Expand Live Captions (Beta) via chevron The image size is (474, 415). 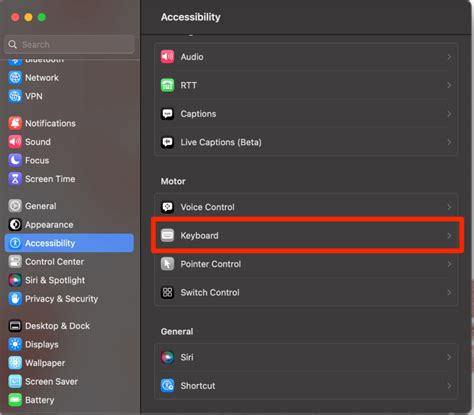(449, 142)
